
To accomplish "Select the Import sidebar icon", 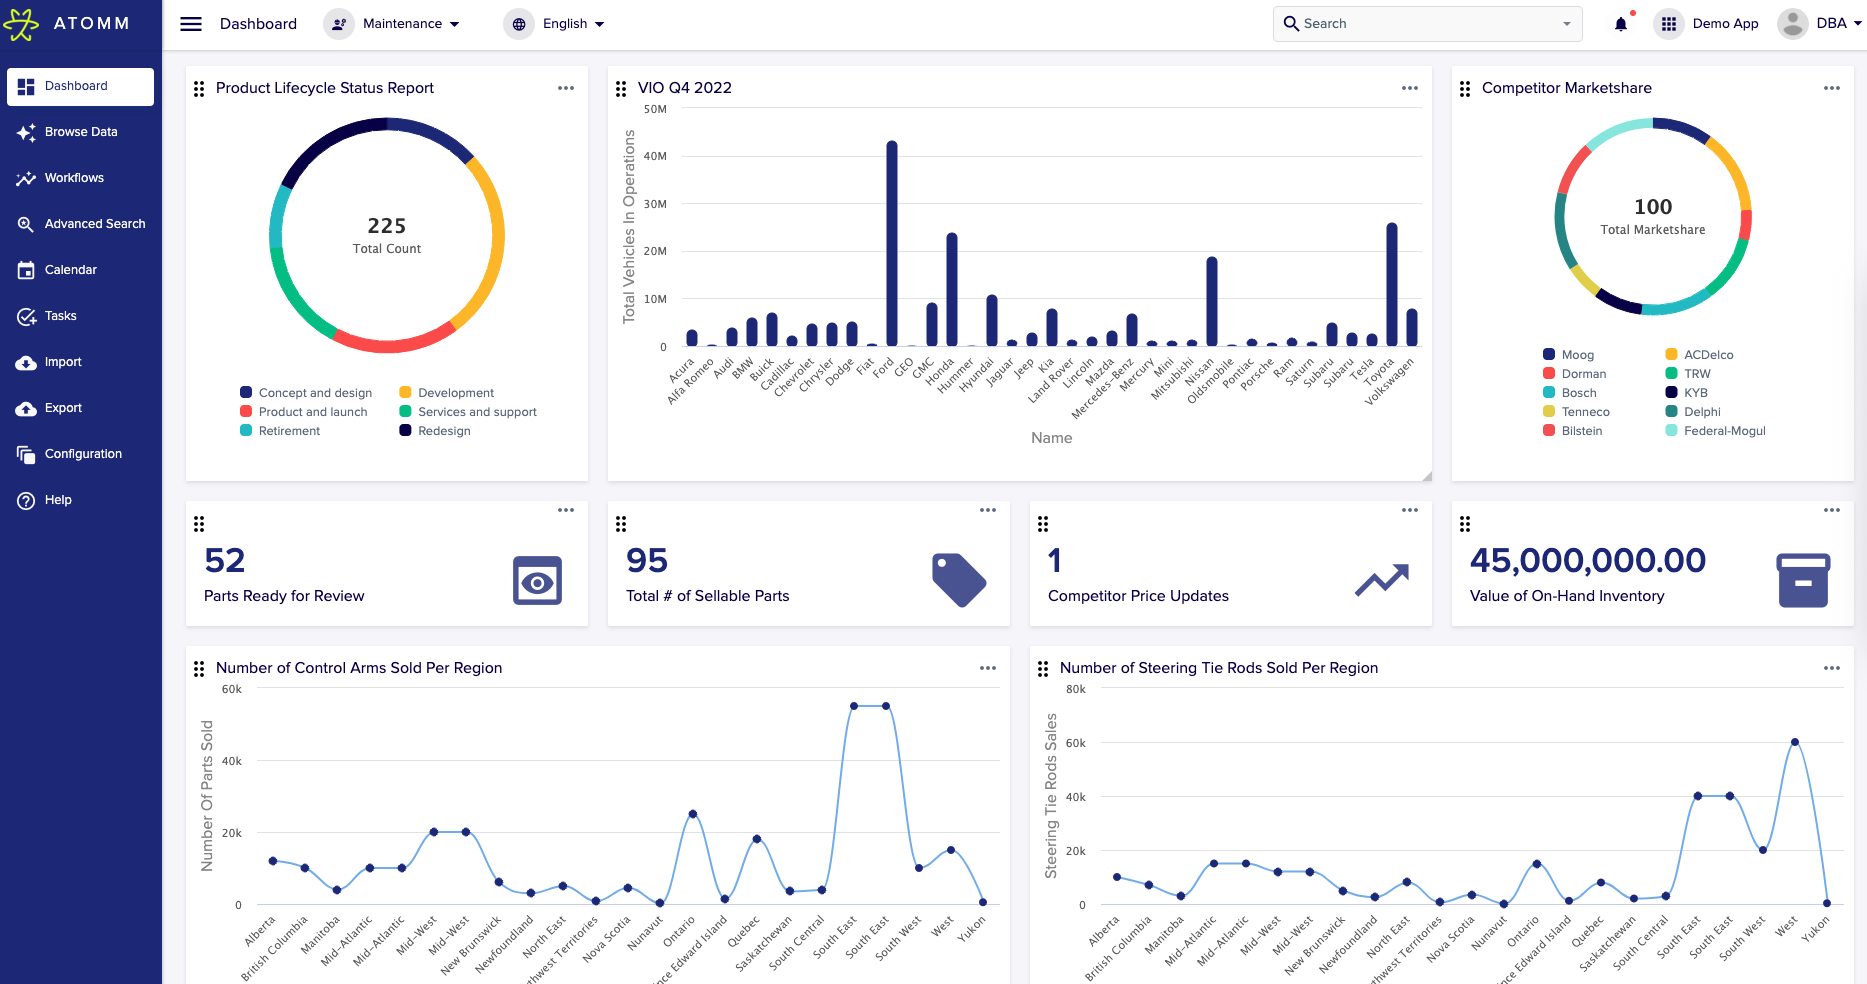I will (26, 362).
